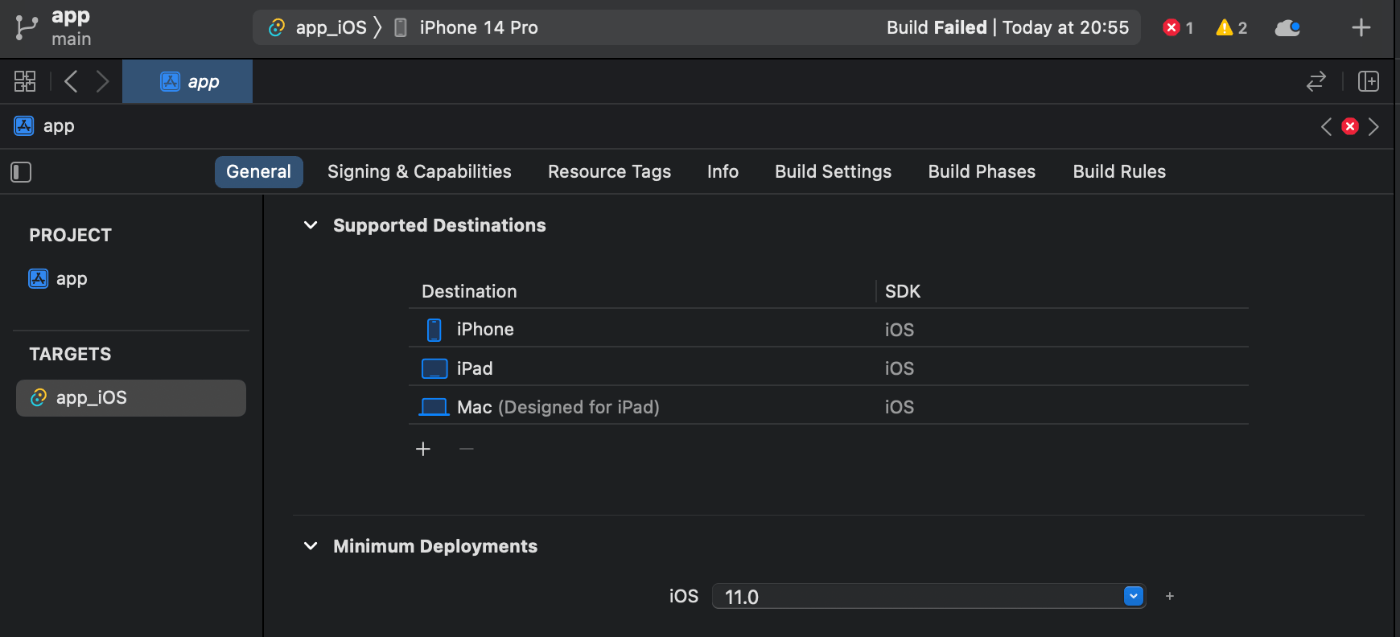Go forward in editor history

102,82
